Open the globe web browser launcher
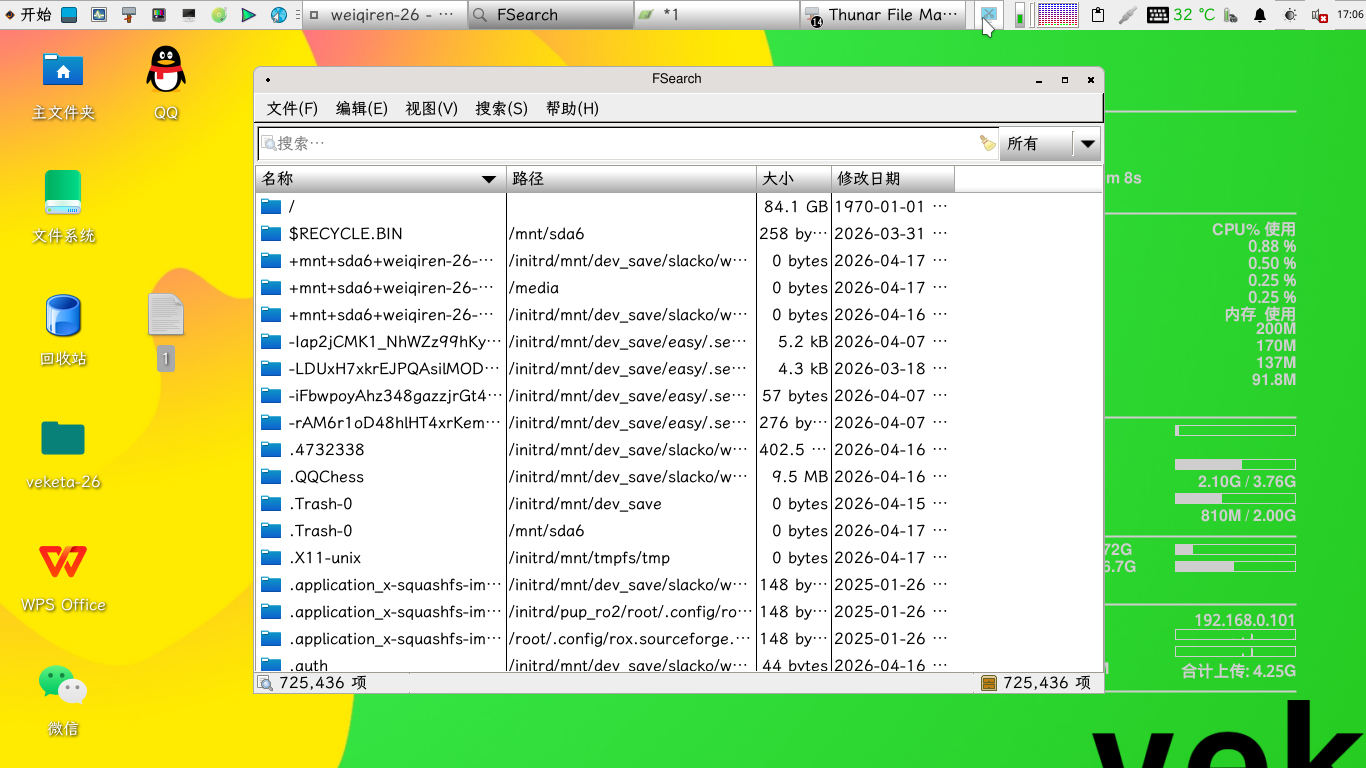 (279, 15)
